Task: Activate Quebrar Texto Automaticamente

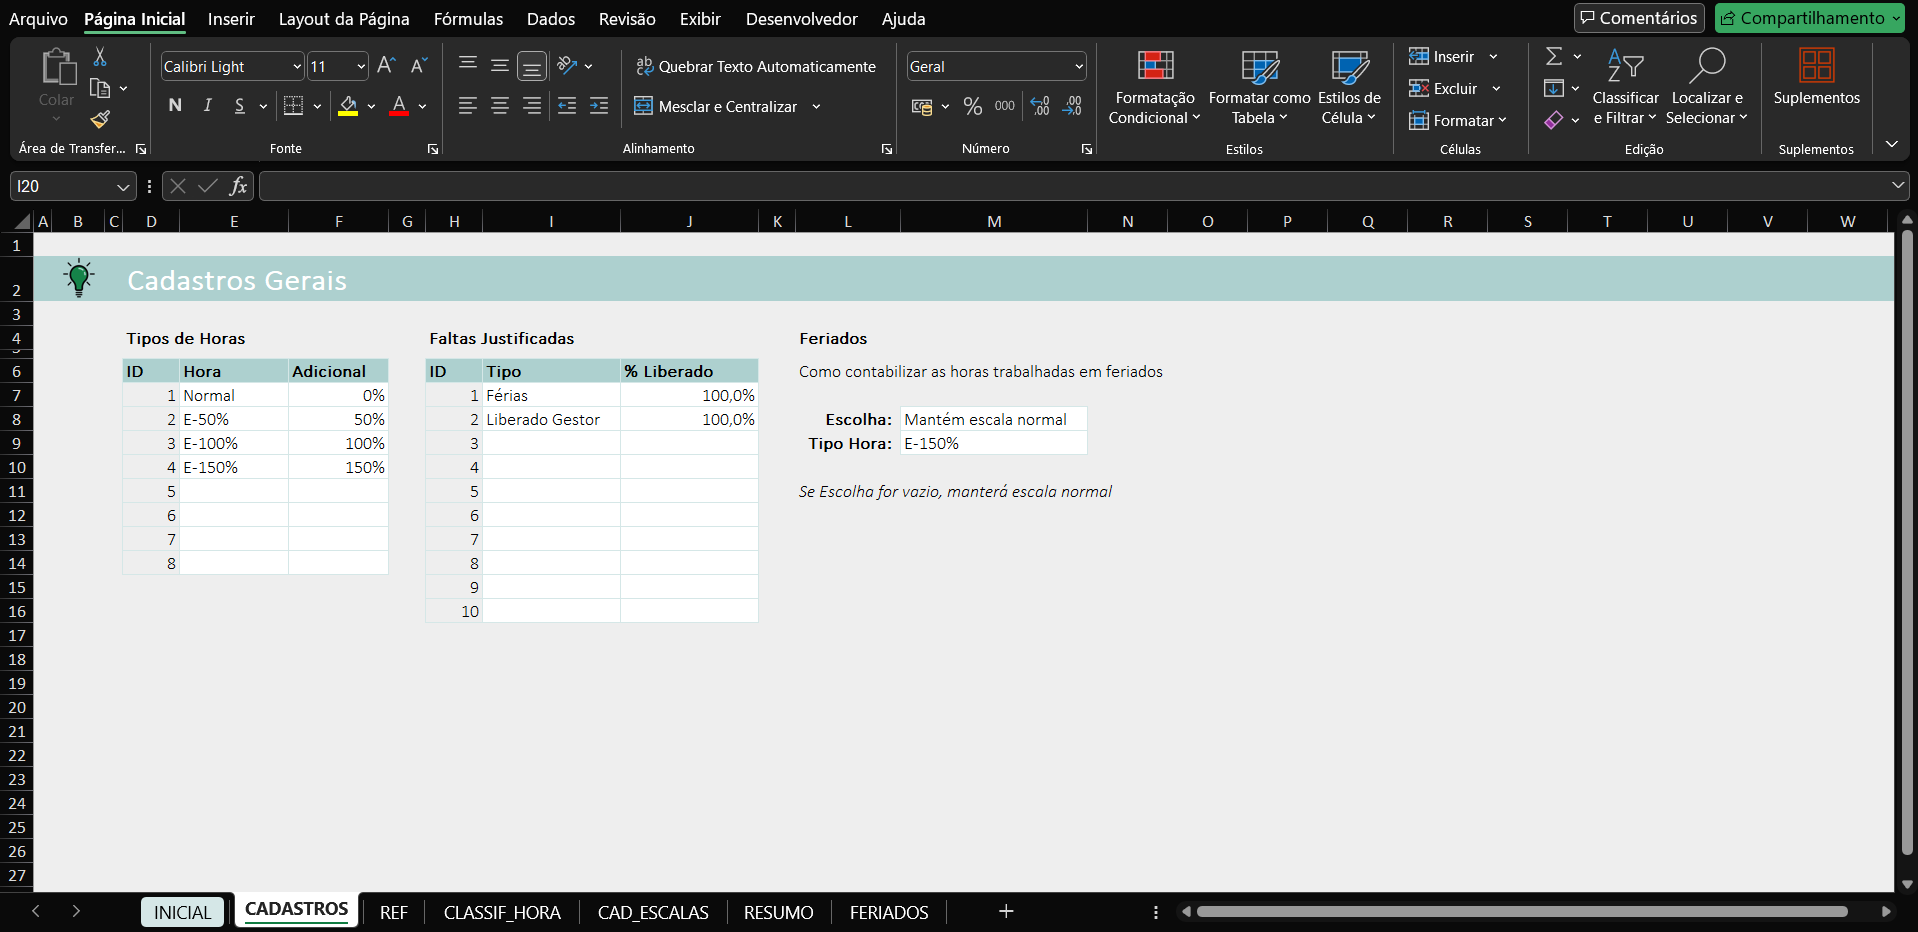Action: click(755, 66)
